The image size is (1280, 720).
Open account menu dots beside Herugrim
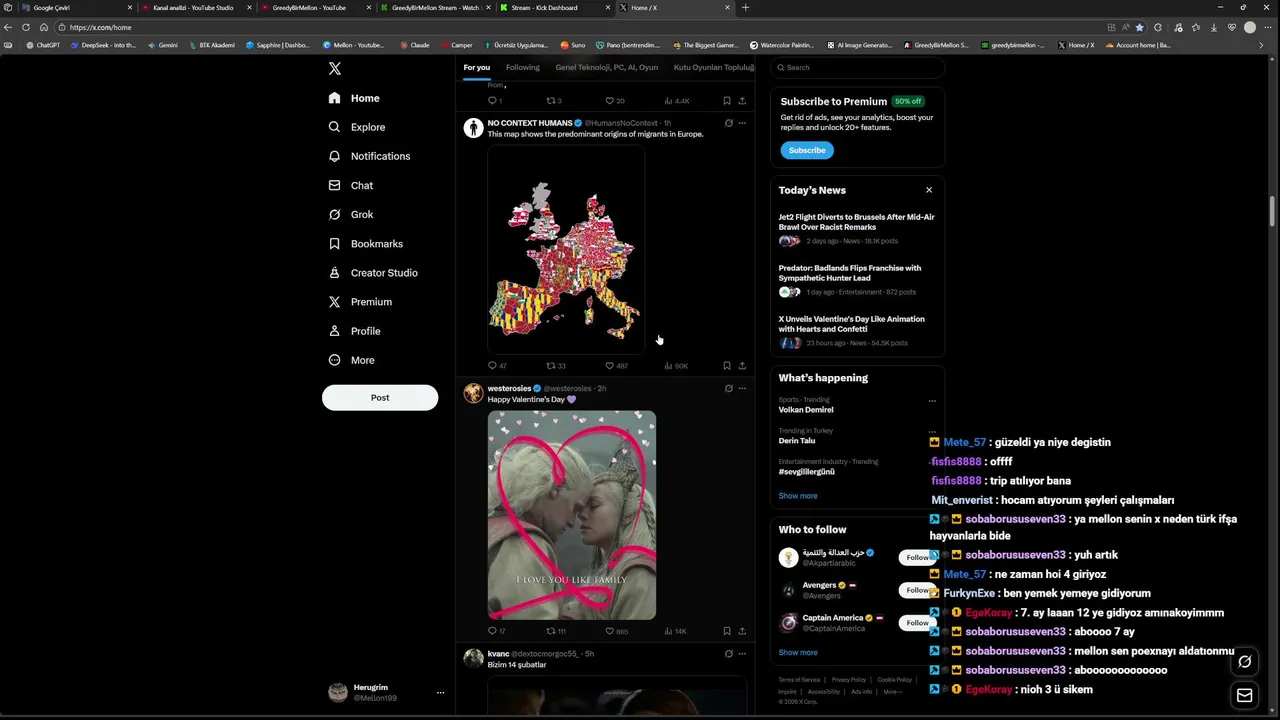pos(440,692)
